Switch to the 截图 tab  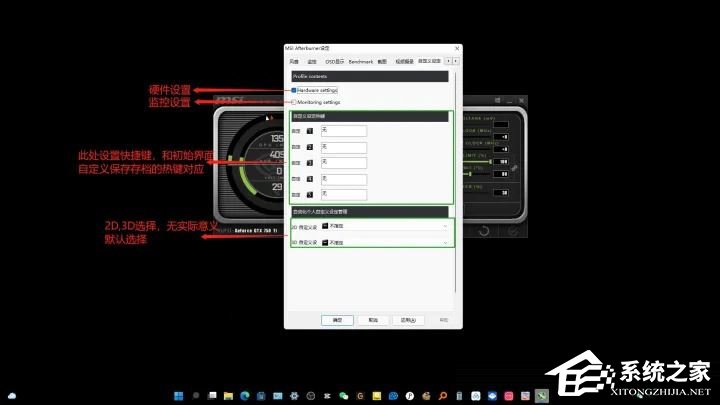pyautogui.click(x=382, y=62)
